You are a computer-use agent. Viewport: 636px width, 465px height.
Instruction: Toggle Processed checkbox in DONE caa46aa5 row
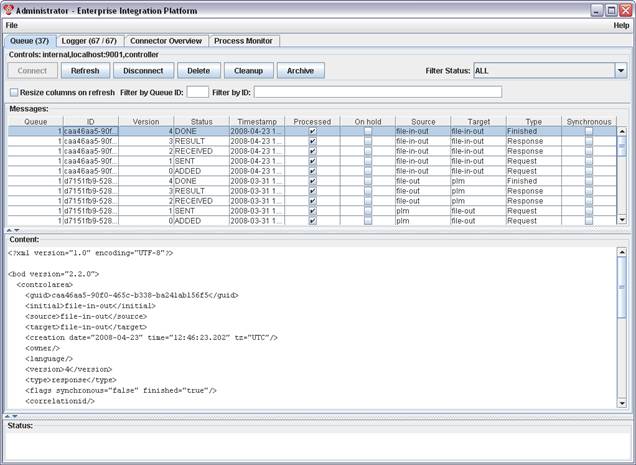312,131
